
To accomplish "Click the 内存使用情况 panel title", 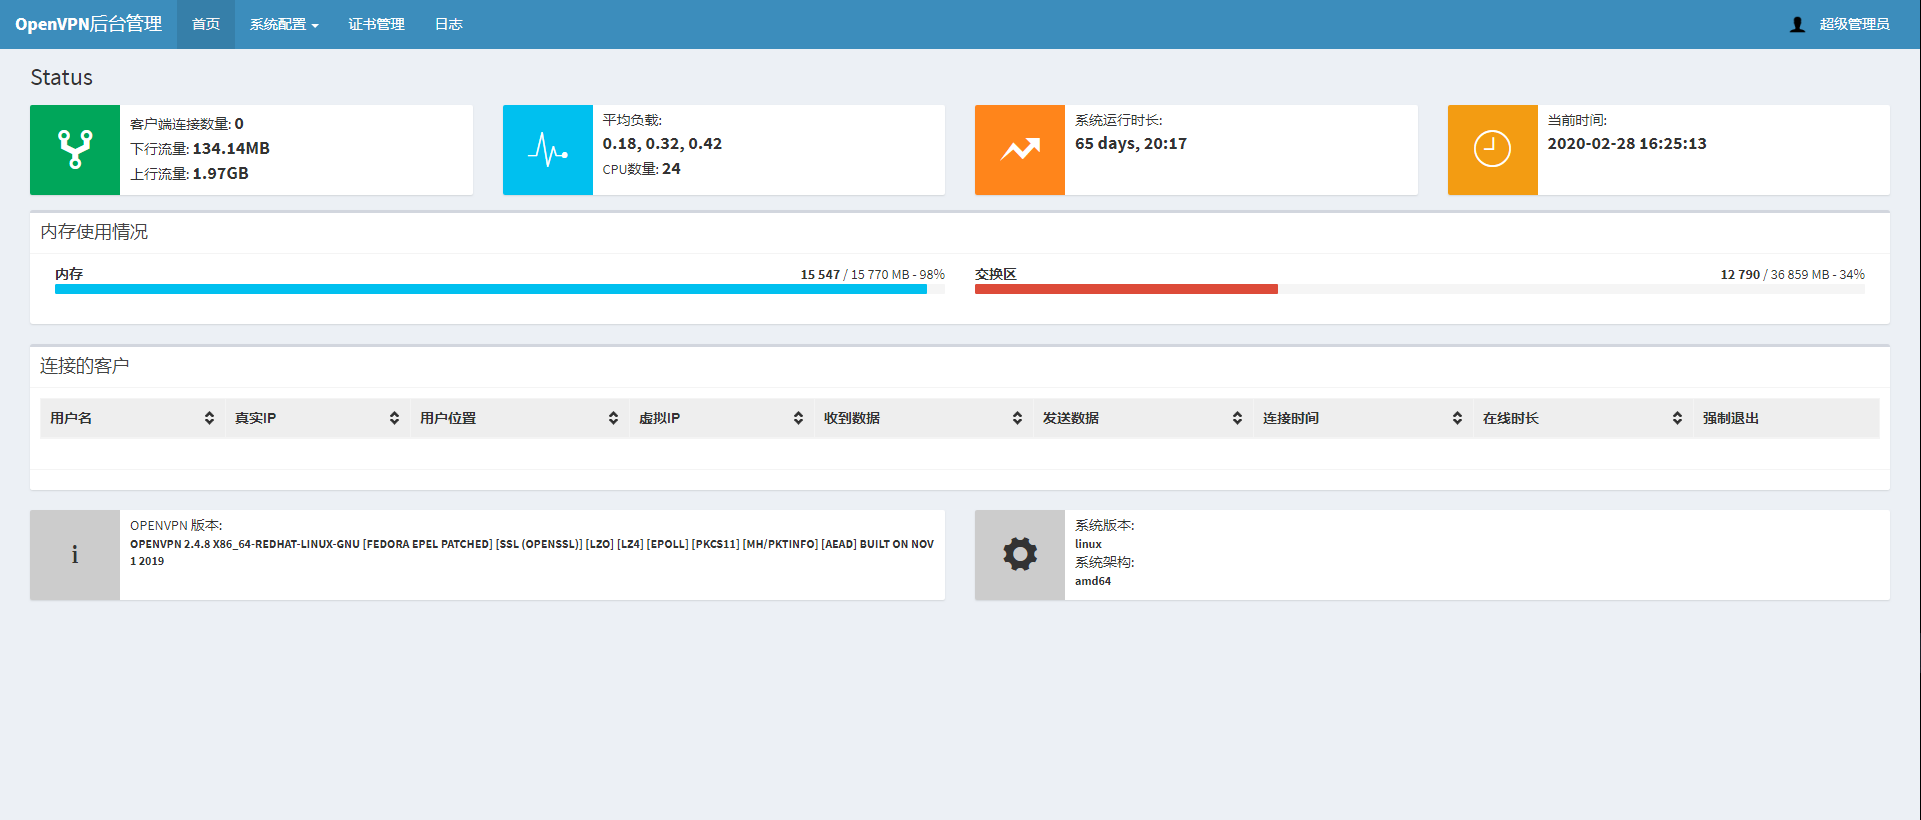I will coord(94,232).
